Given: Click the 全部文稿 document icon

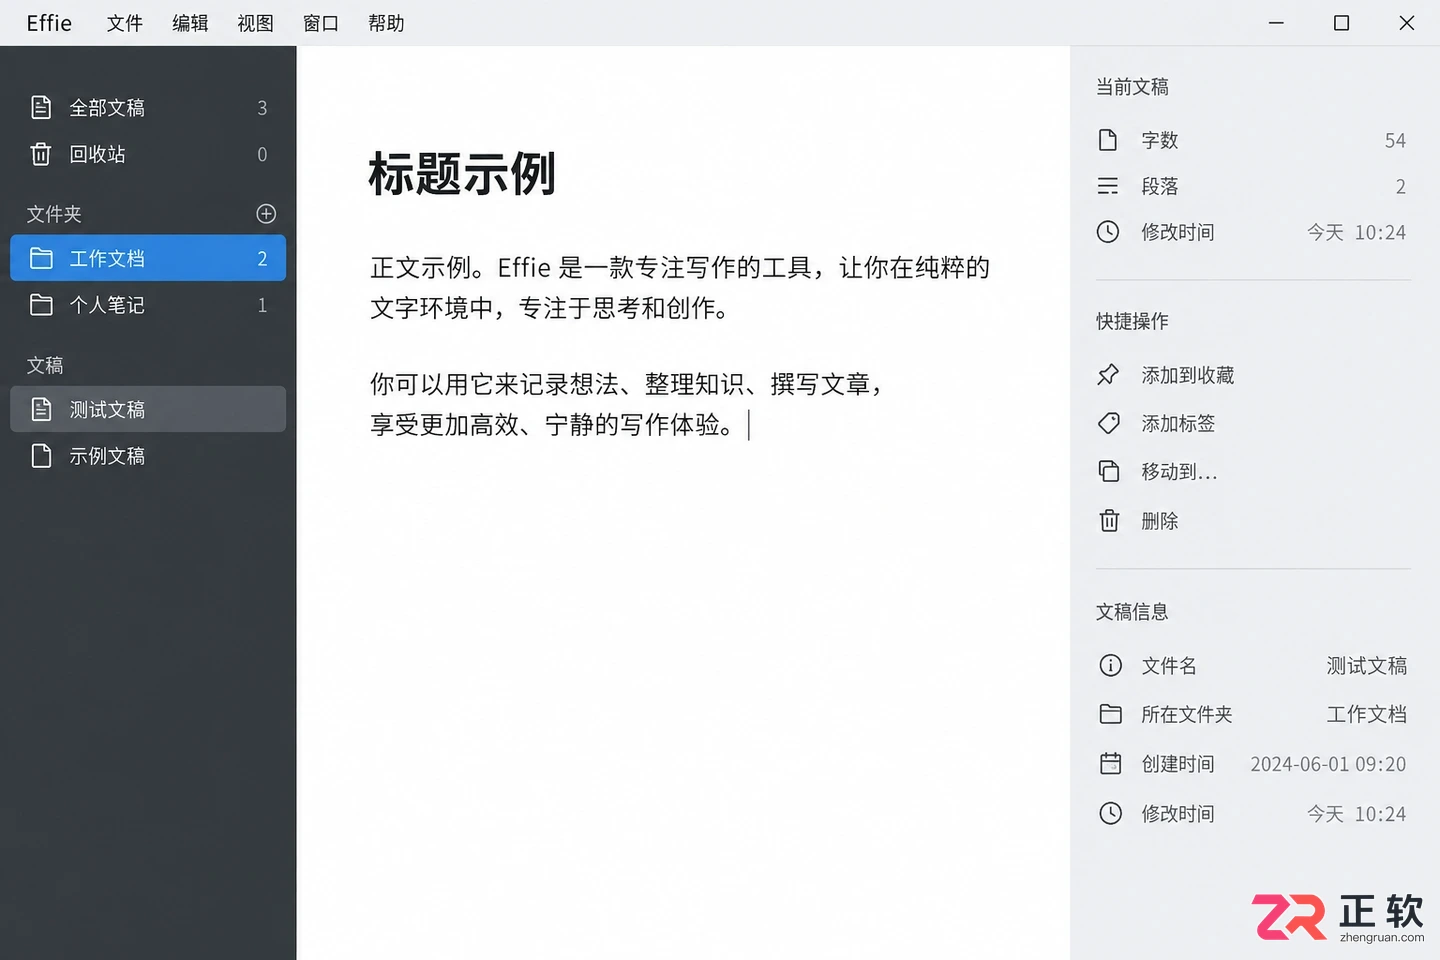Looking at the screenshot, I should click(41, 107).
